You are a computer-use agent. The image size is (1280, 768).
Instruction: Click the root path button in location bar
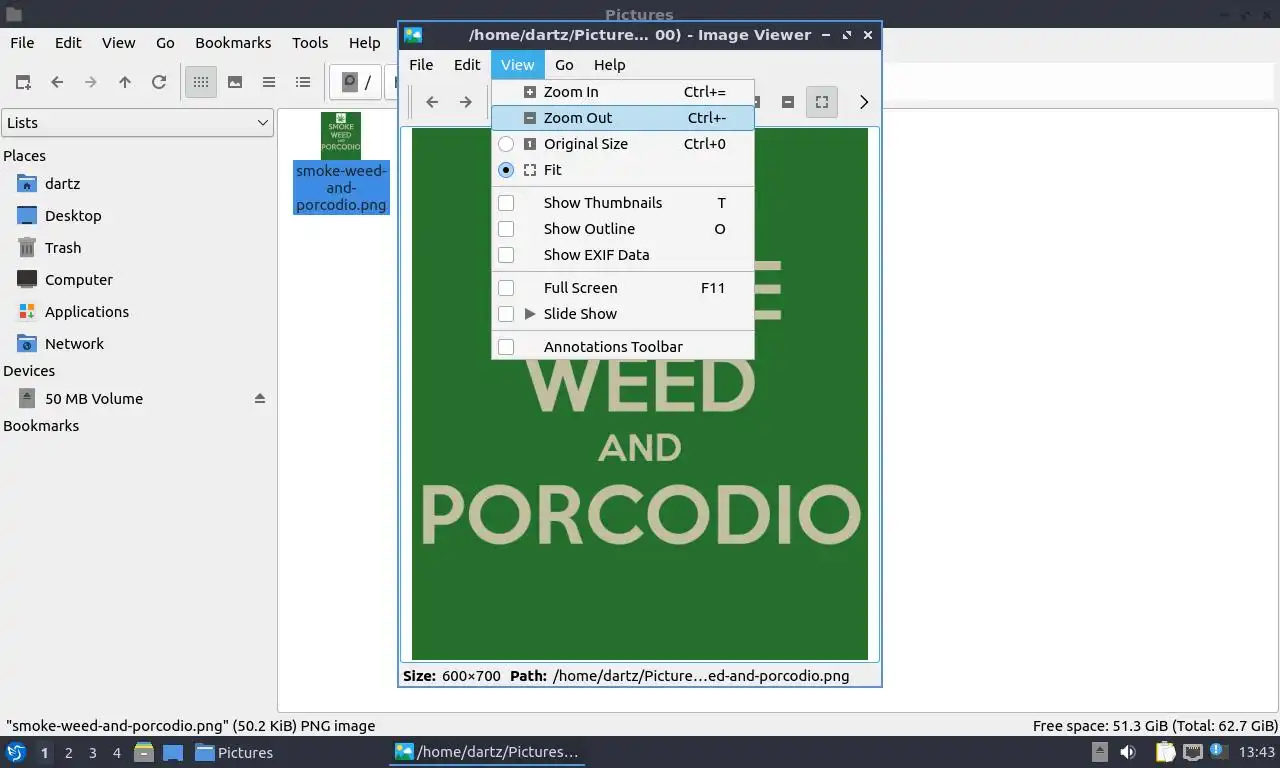click(356, 82)
